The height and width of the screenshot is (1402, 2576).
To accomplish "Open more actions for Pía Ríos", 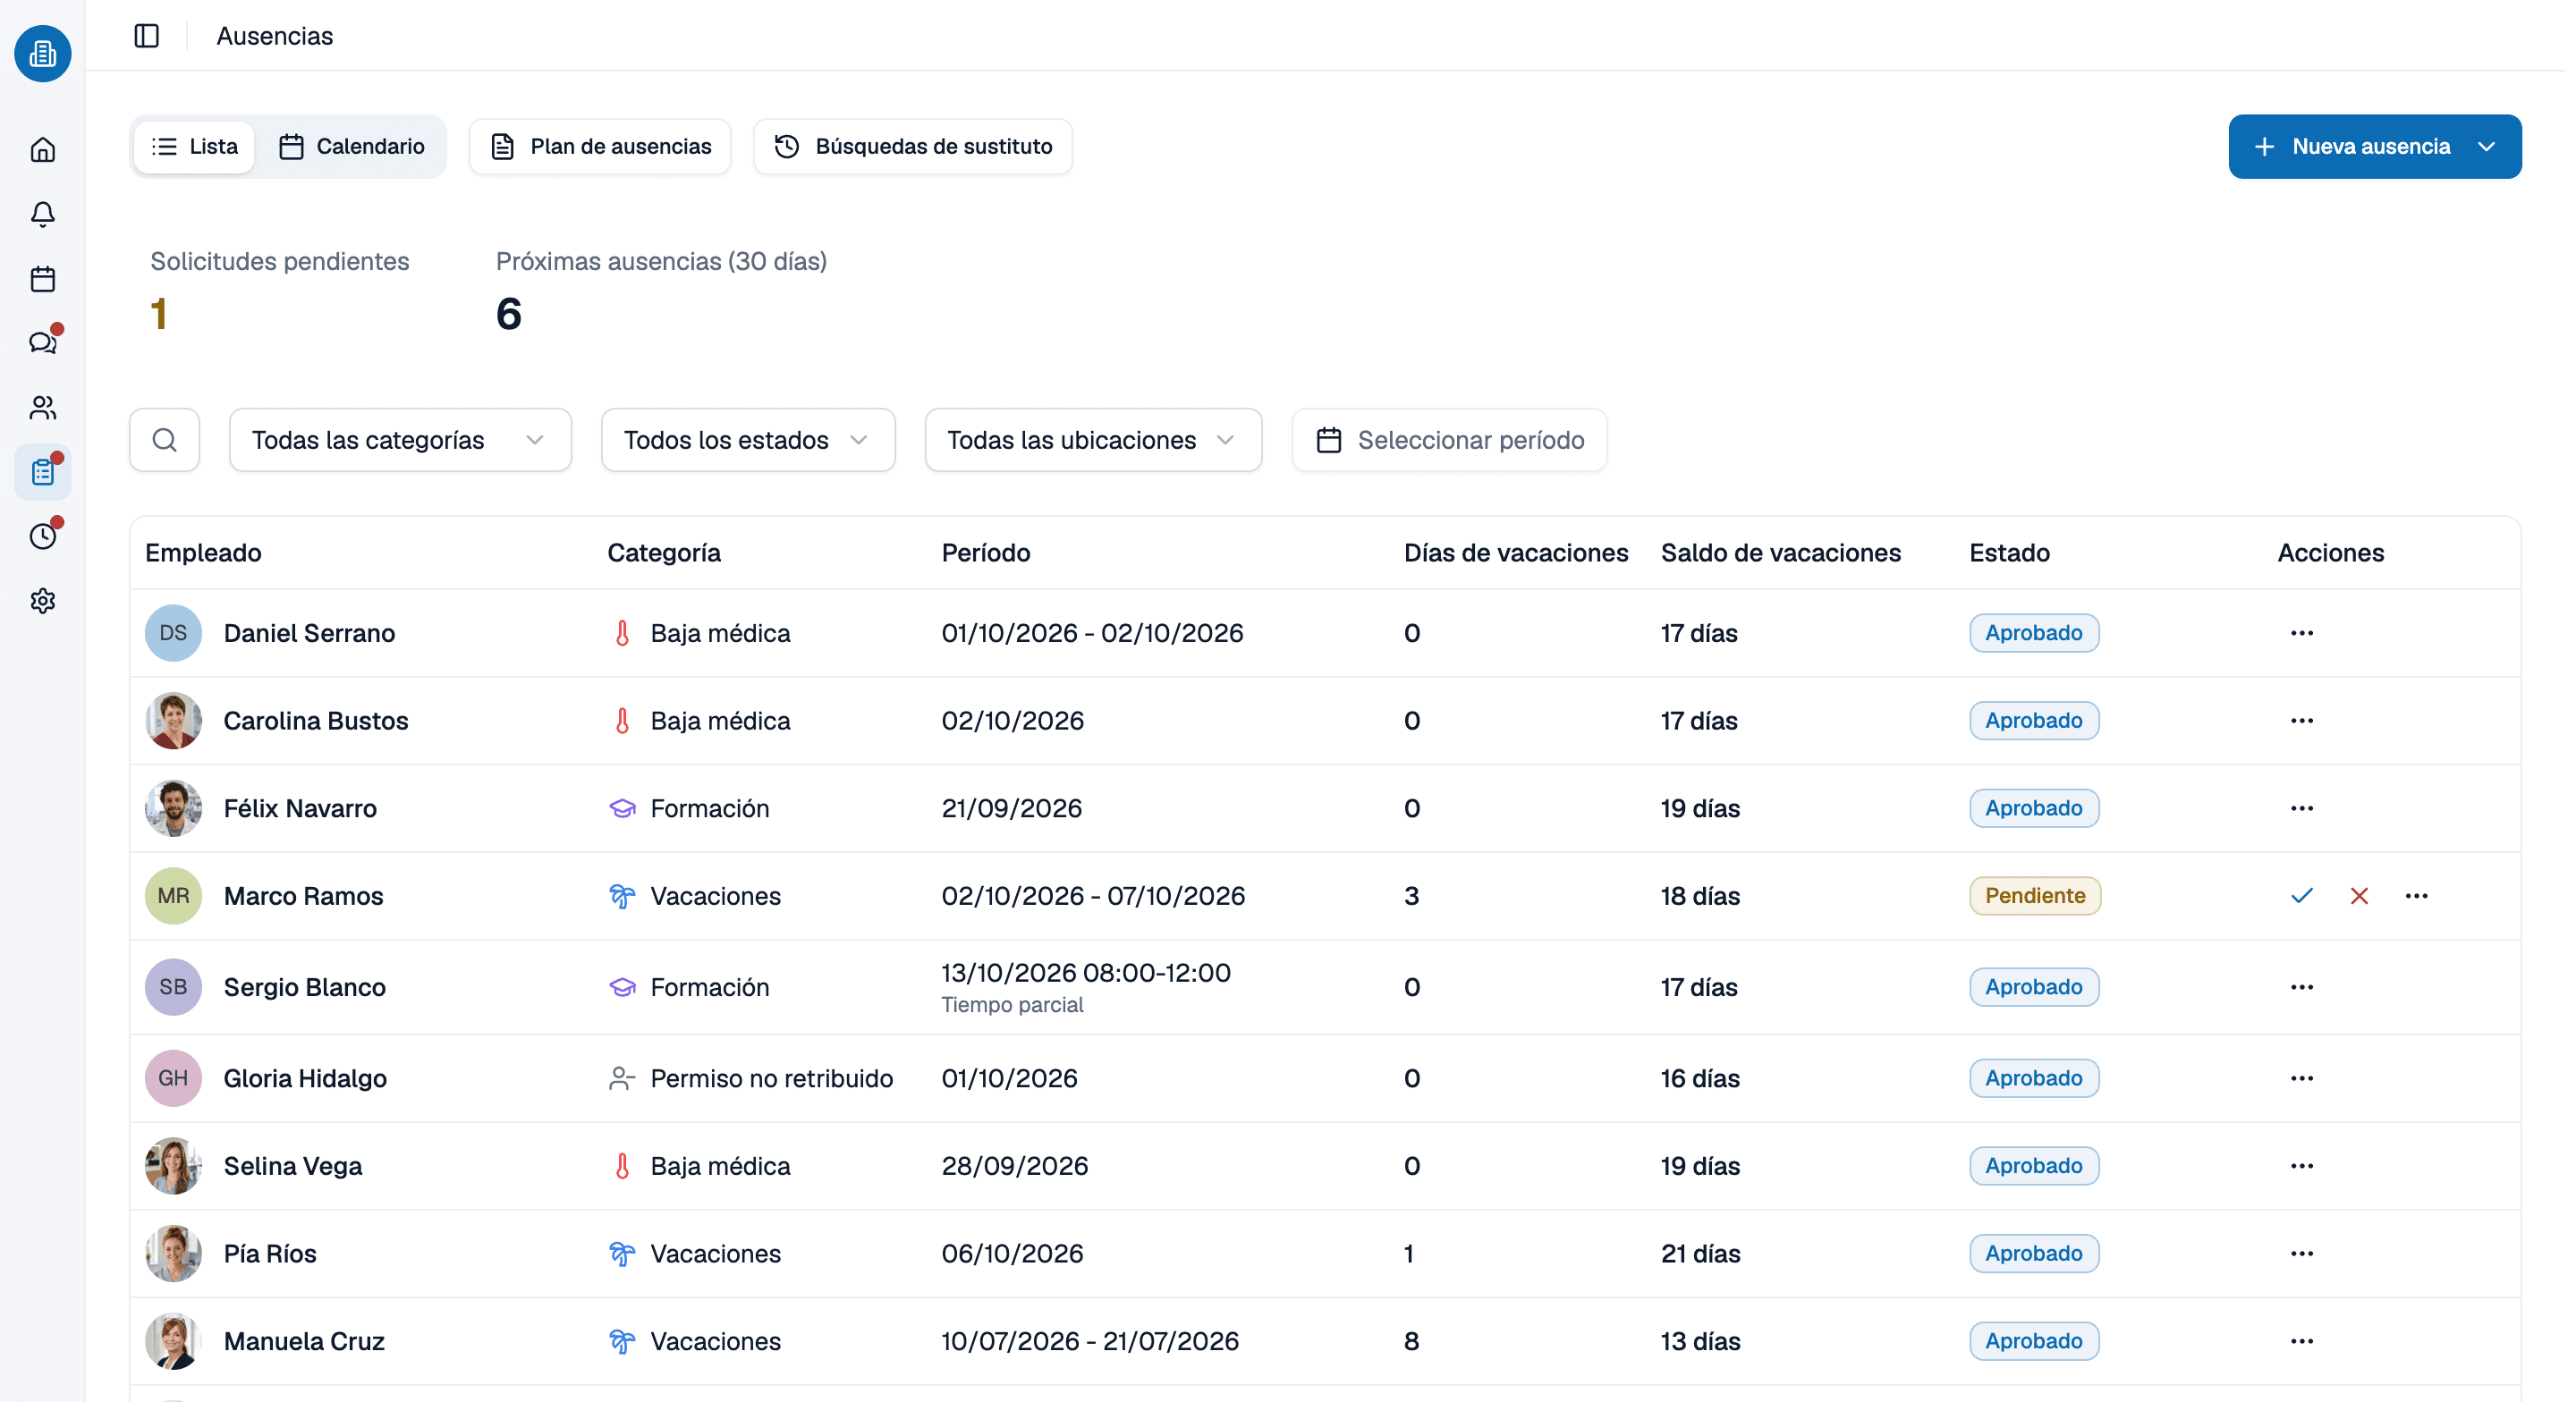I will (2302, 1254).
